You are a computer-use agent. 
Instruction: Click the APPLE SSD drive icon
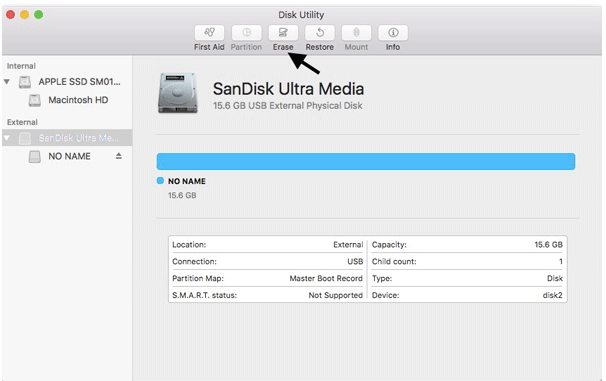pyautogui.click(x=25, y=82)
